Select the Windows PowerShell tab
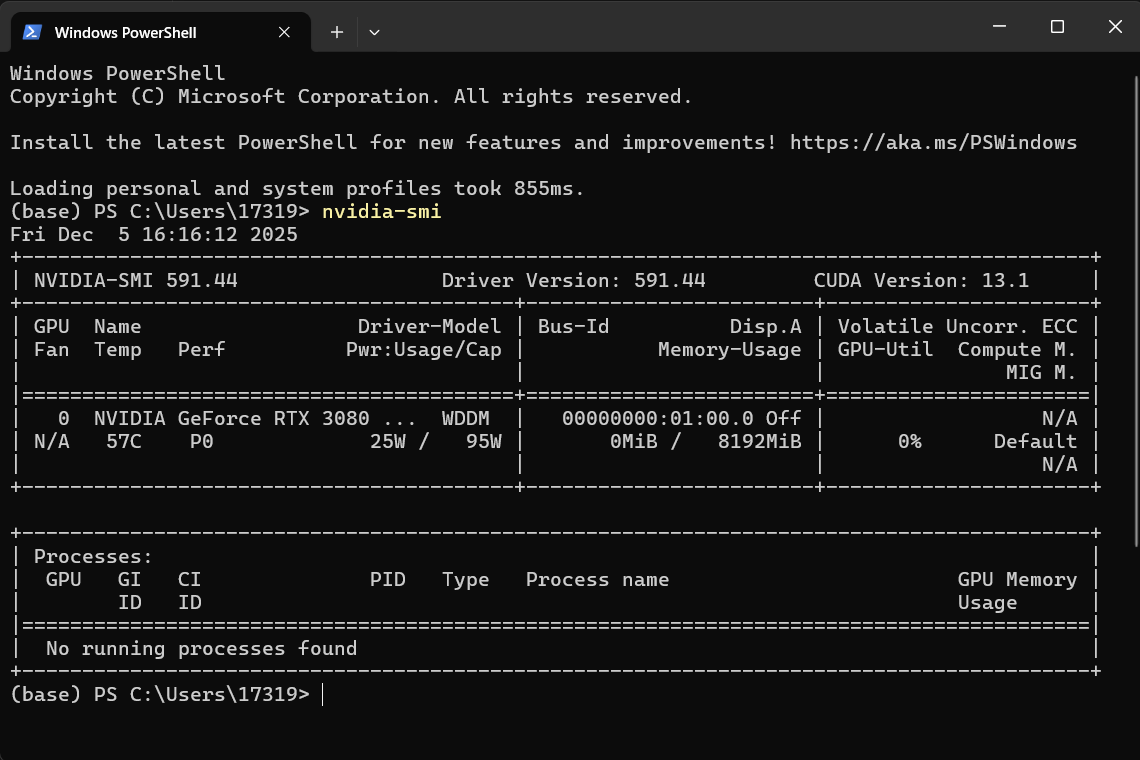Viewport: 1140px width, 760px height. (x=161, y=32)
